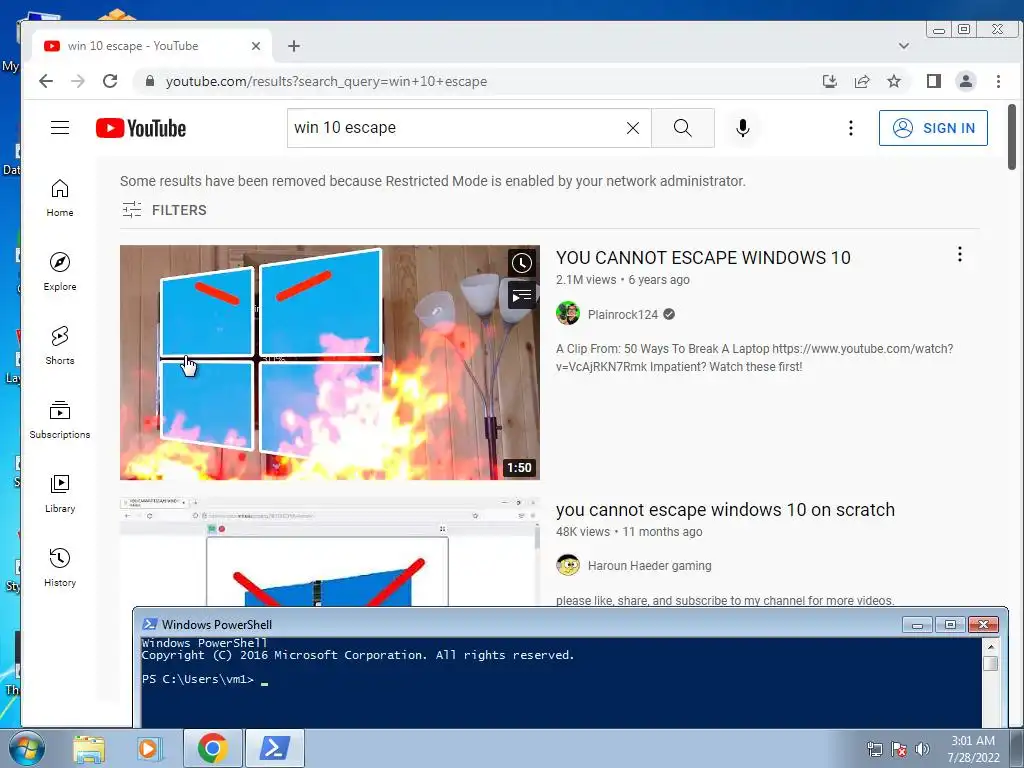Open Plainrock124 channel name link
The width and height of the screenshot is (1024, 768).
point(622,314)
